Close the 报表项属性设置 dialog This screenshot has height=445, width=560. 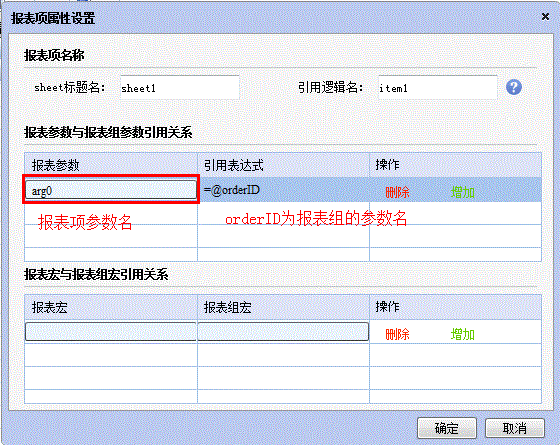pyautogui.click(x=545, y=16)
